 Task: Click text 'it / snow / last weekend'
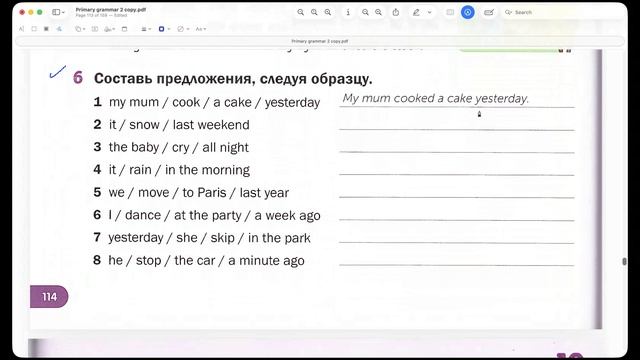pos(179,124)
